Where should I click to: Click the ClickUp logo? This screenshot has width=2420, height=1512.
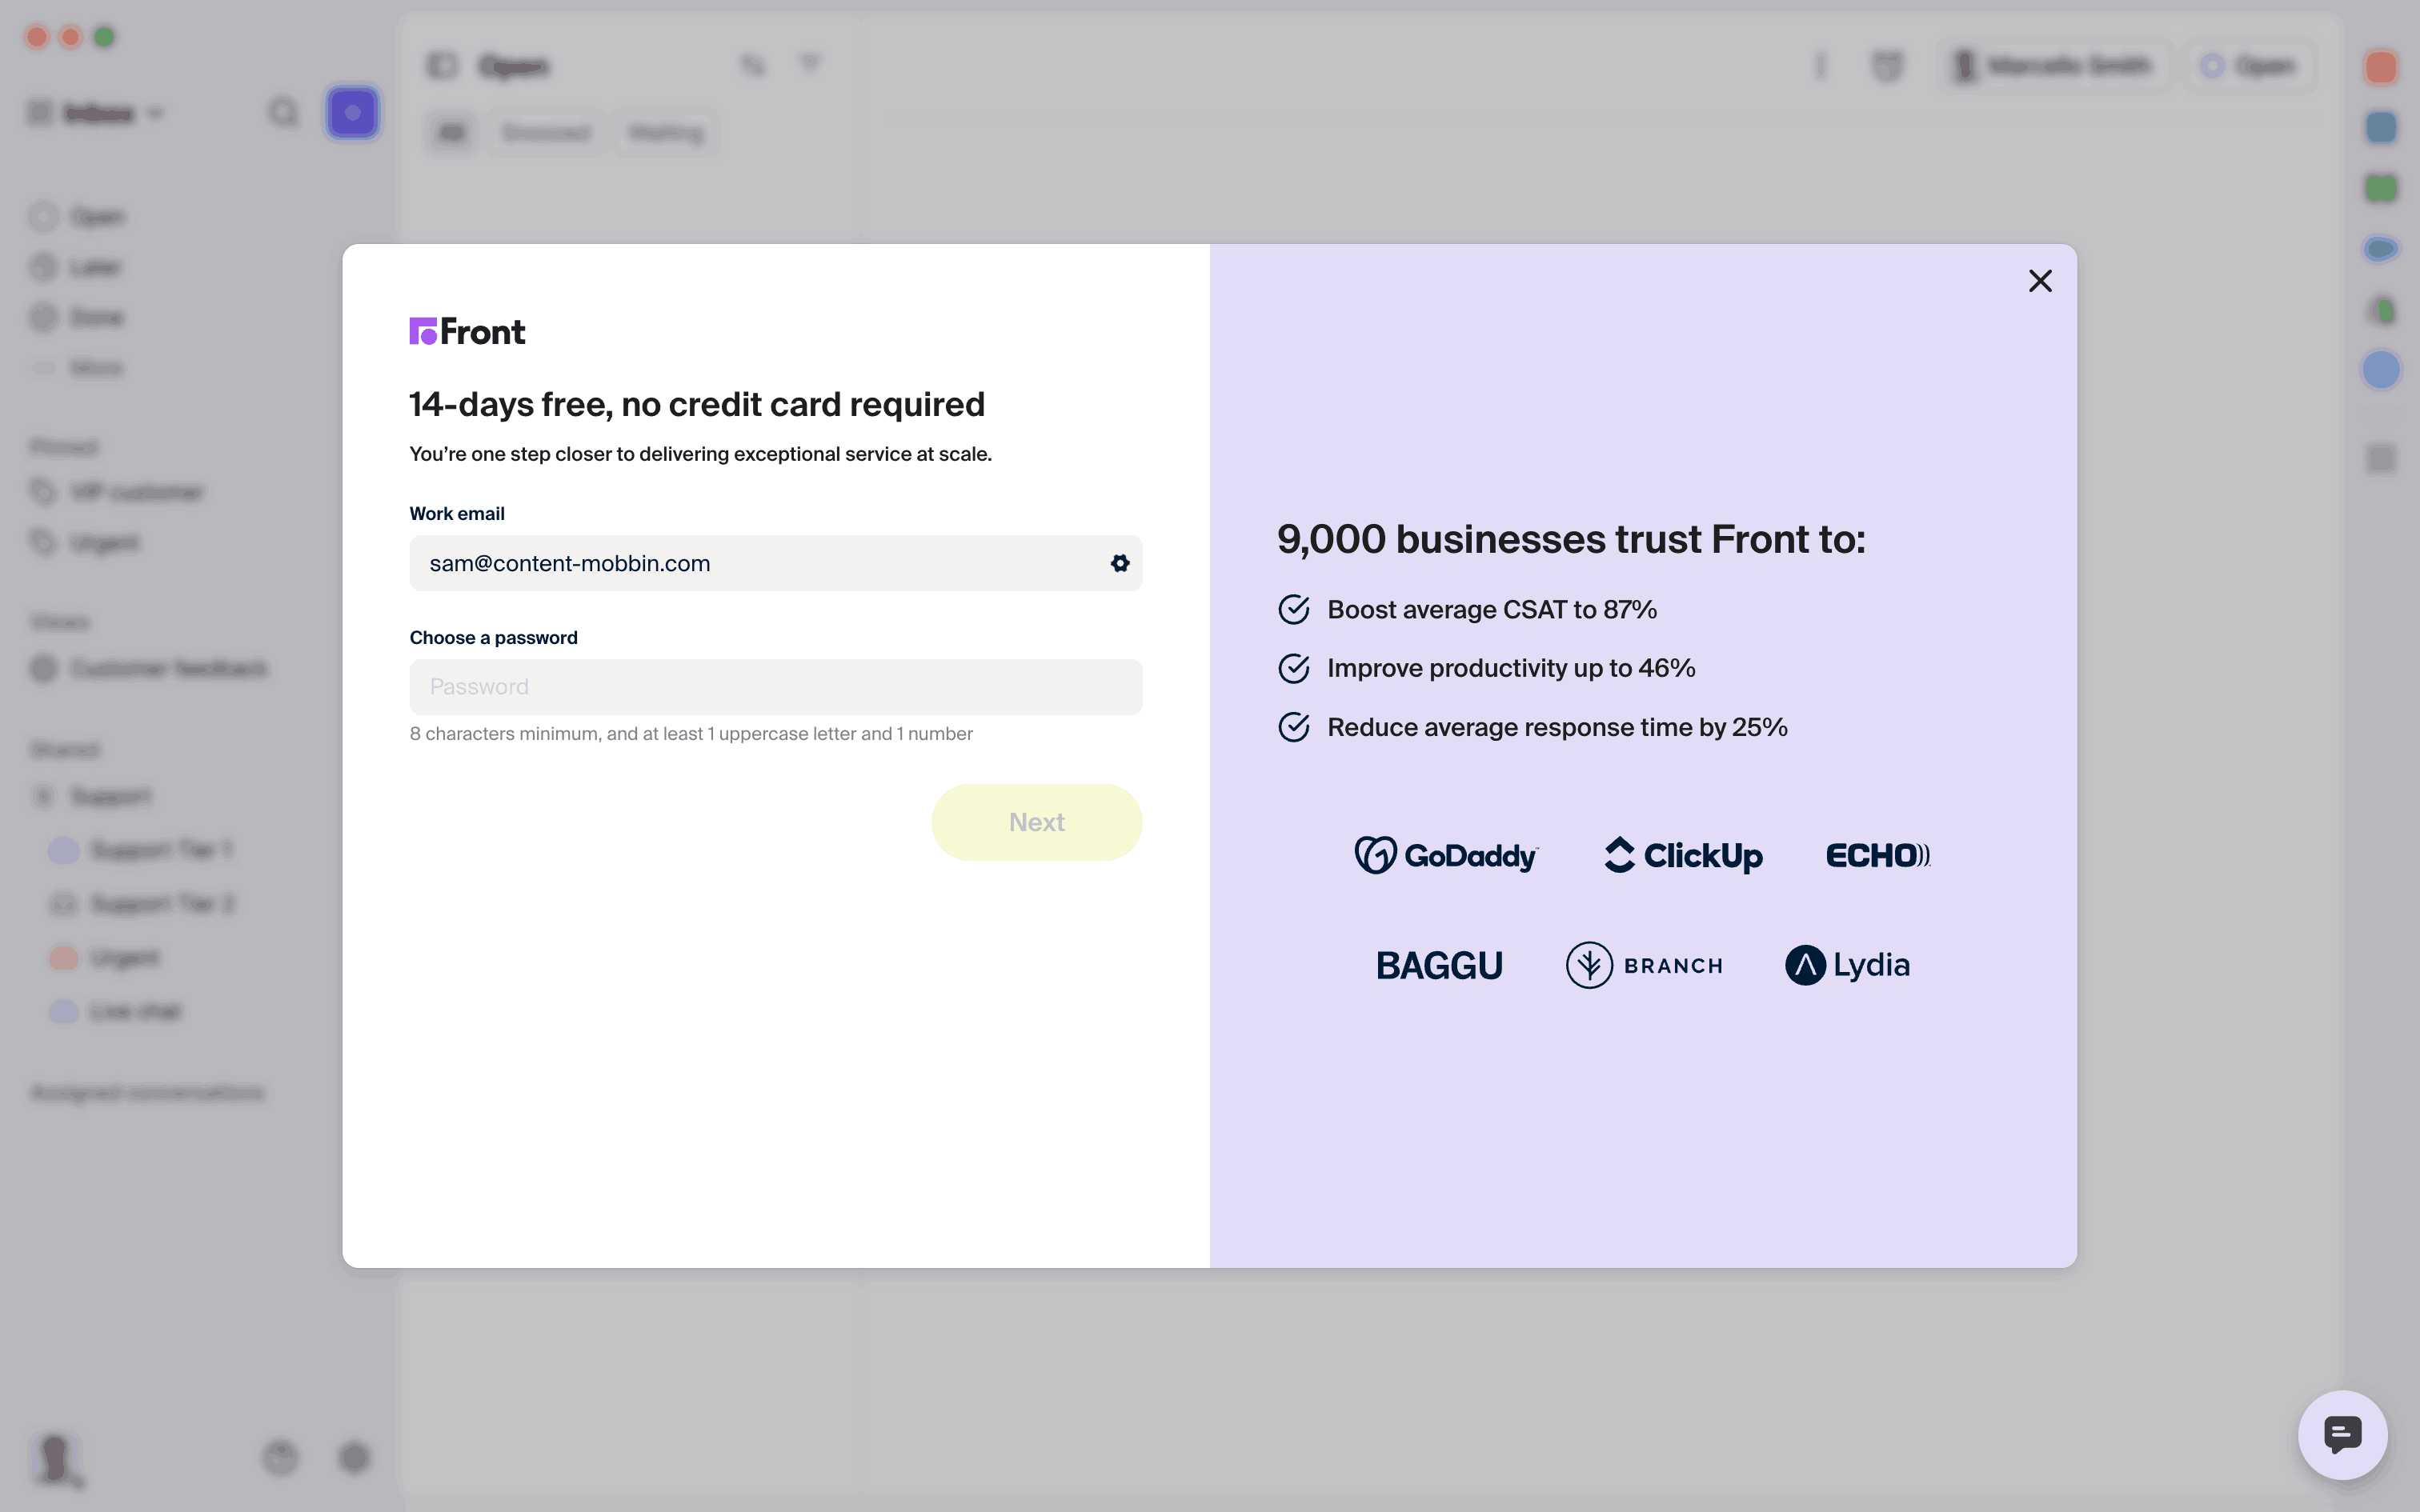pos(1684,855)
